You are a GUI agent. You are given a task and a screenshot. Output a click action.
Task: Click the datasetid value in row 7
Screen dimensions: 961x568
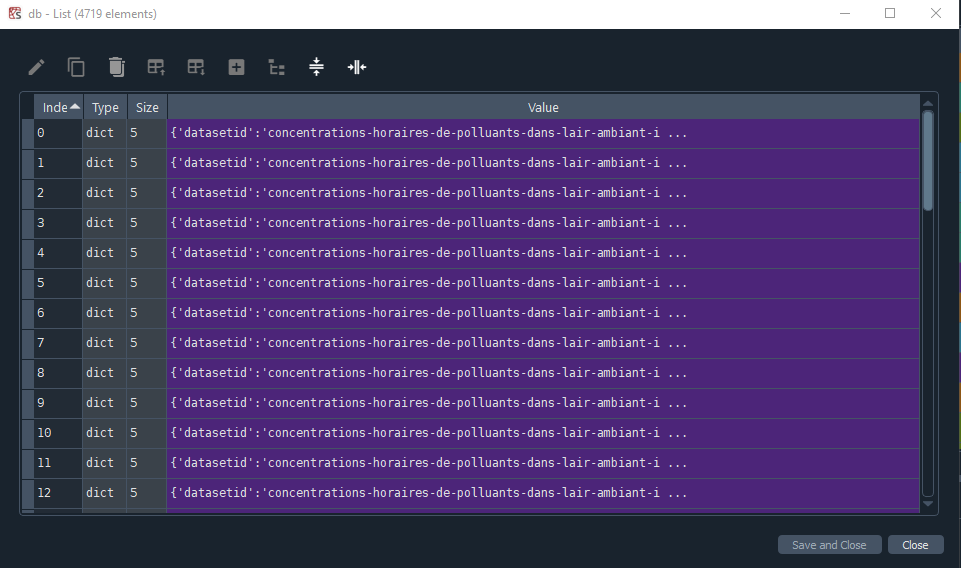pyautogui.click(x=543, y=343)
